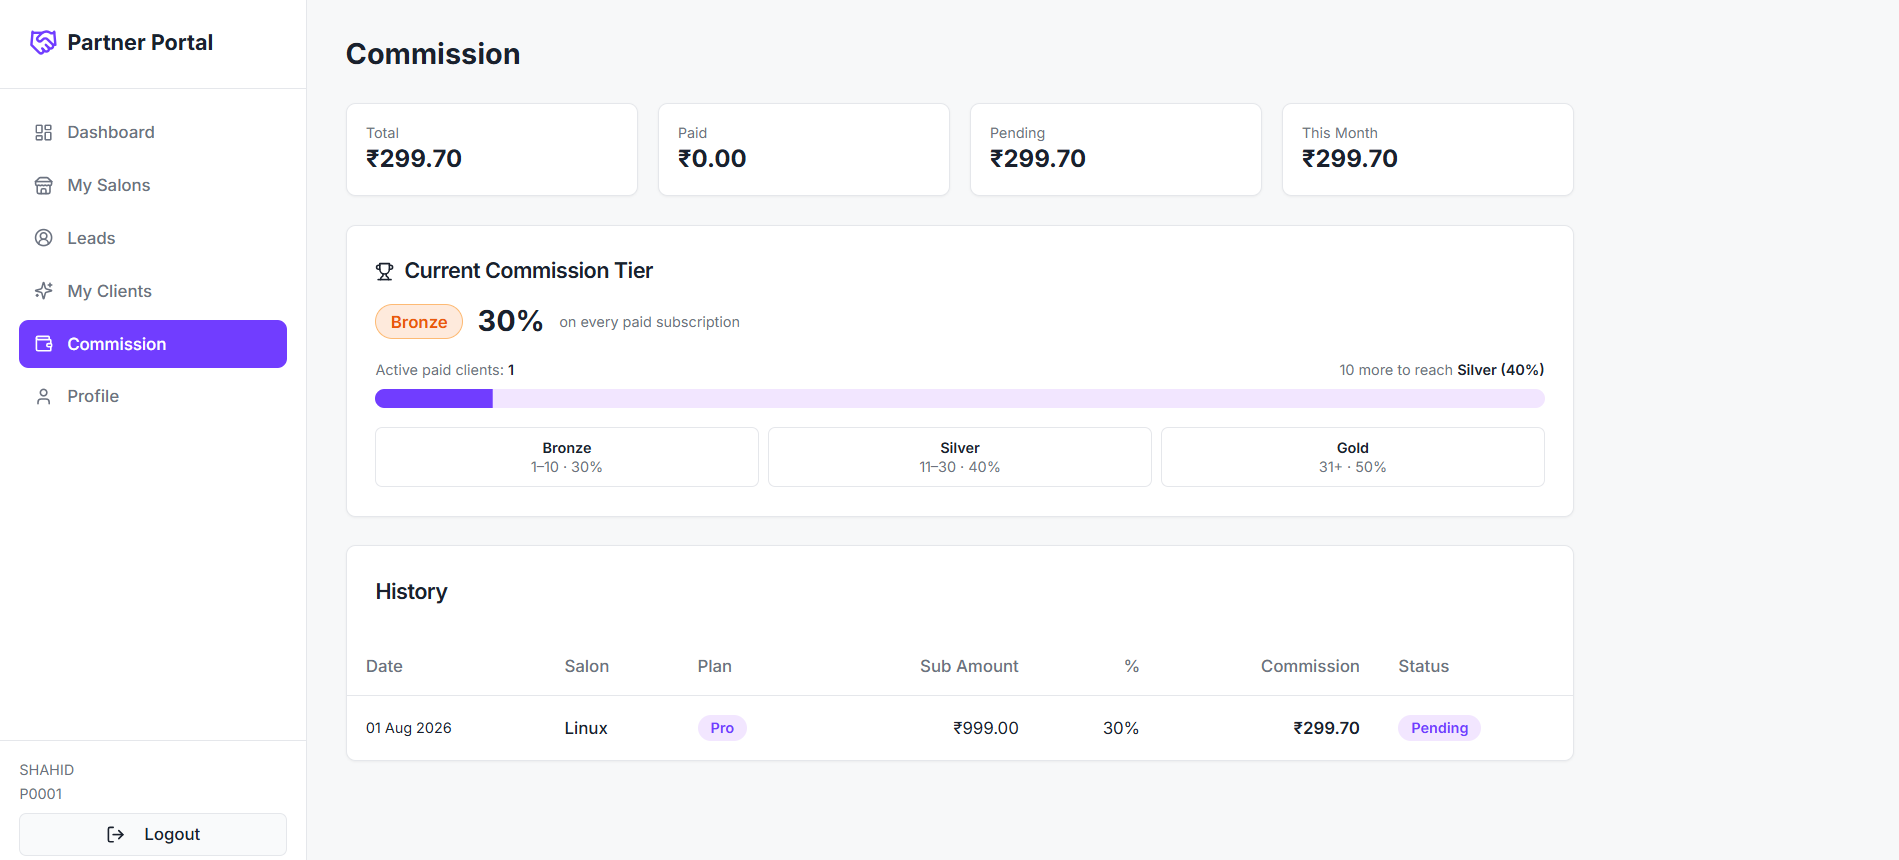1899x860 pixels.
Task: Open the Profile page
Action: point(153,396)
